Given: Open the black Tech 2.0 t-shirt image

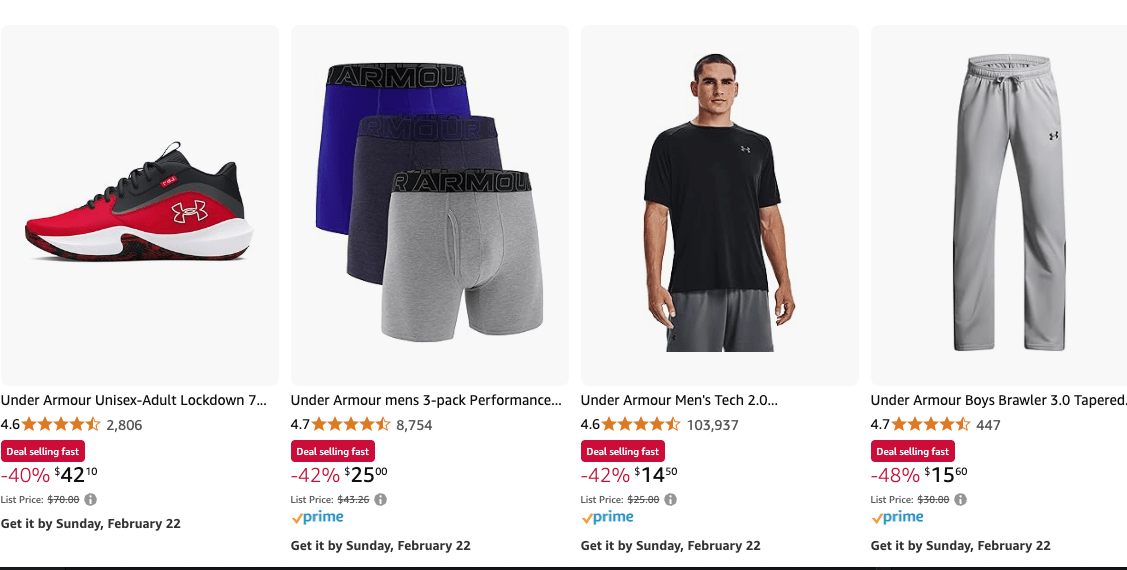Looking at the screenshot, I should coord(719,205).
